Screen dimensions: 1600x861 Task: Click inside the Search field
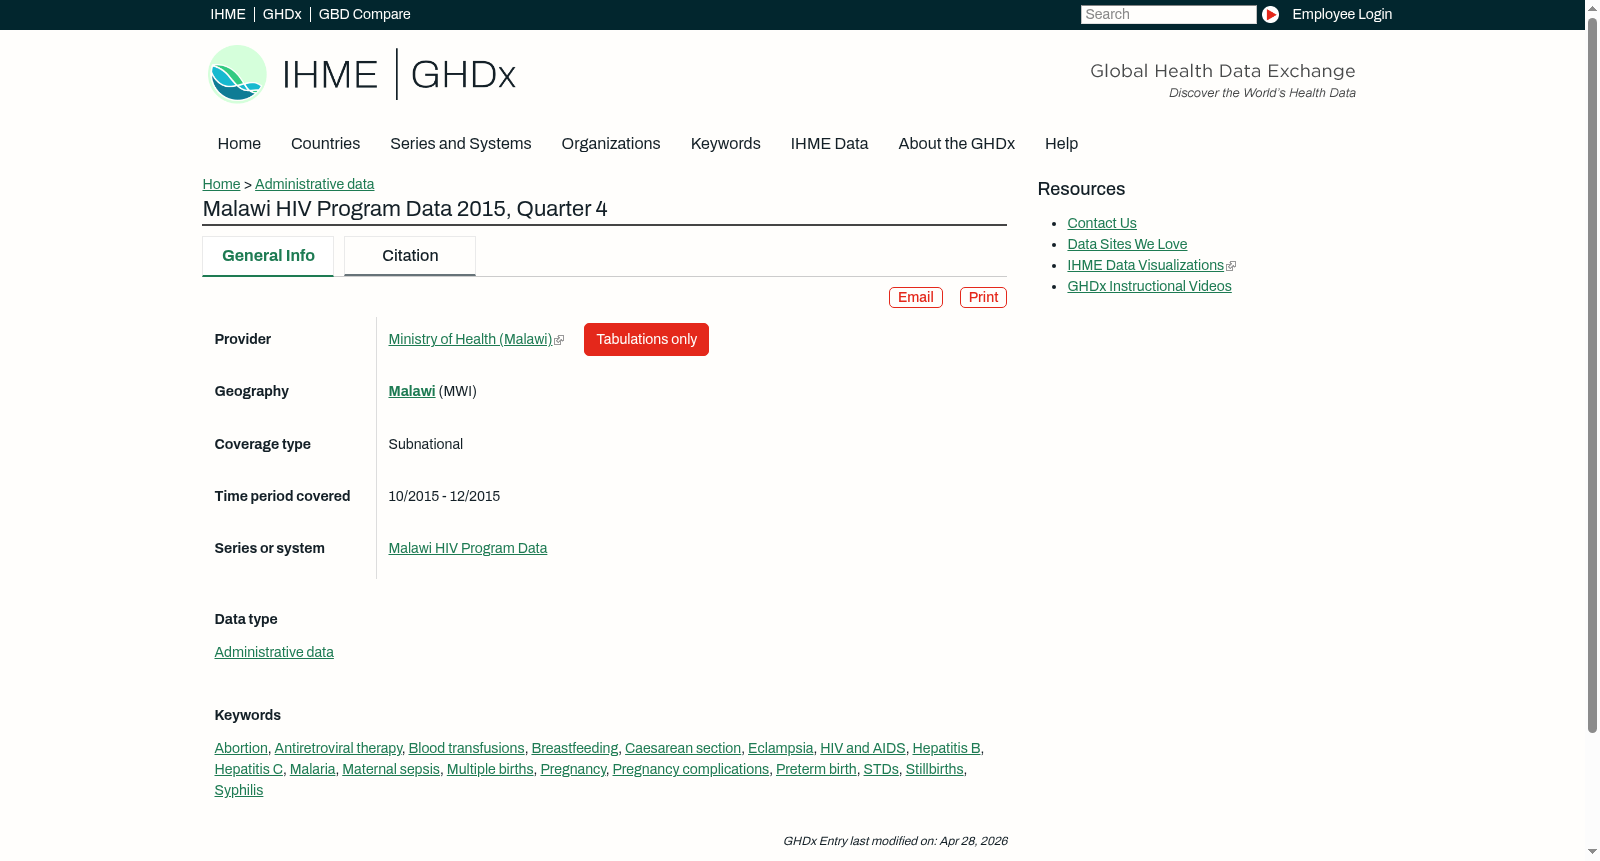pos(1168,14)
